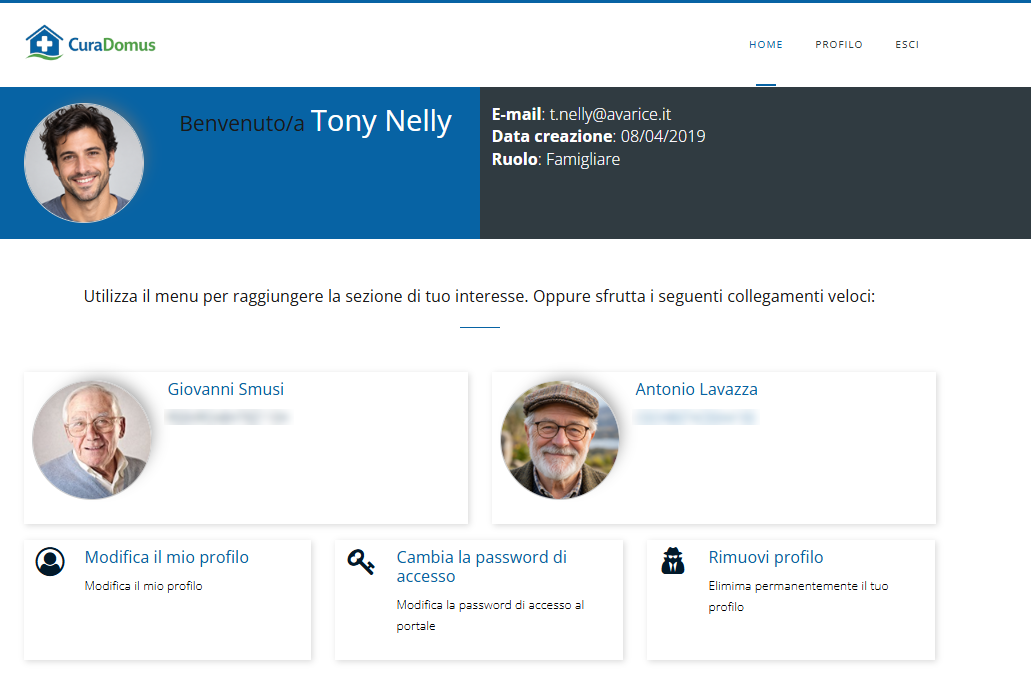Open the HOME menu item
This screenshot has width=1031, height=684.
pos(765,45)
